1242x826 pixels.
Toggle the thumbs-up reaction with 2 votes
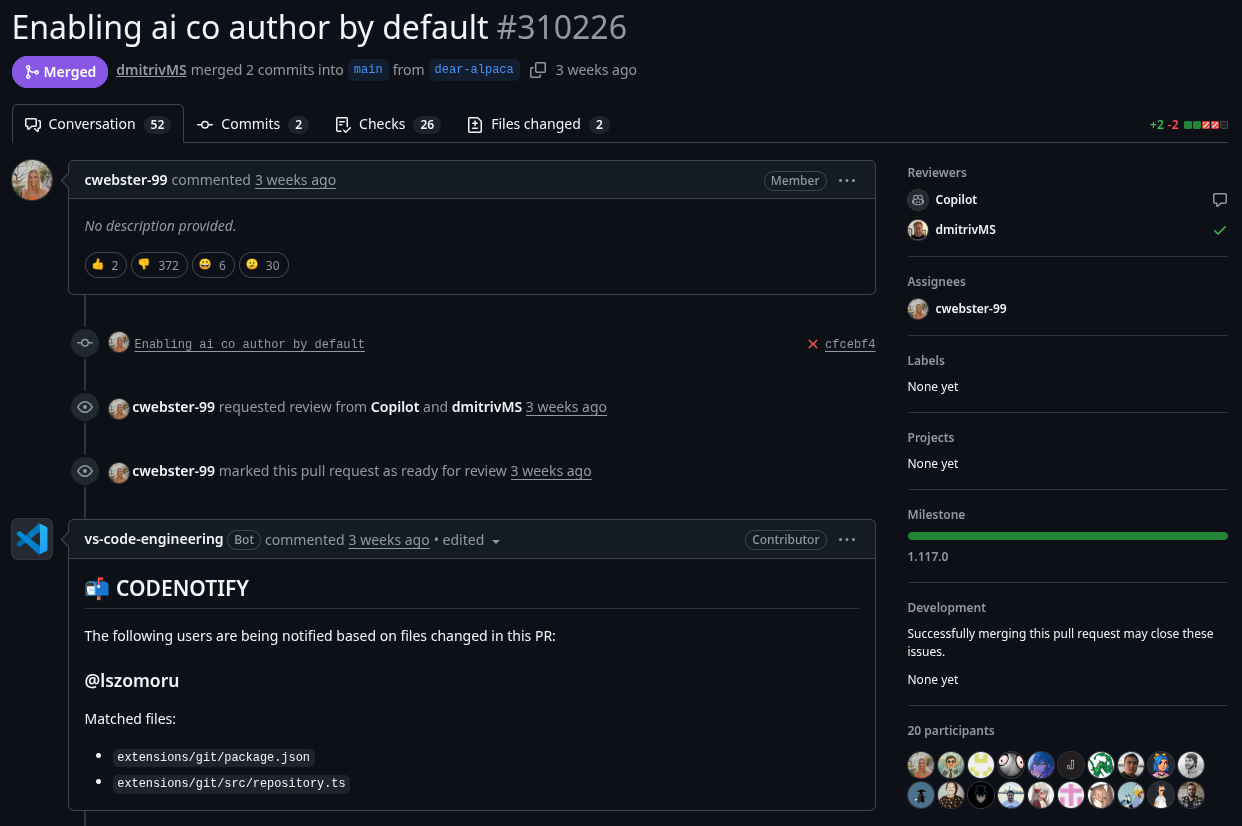click(x=106, y=265)
